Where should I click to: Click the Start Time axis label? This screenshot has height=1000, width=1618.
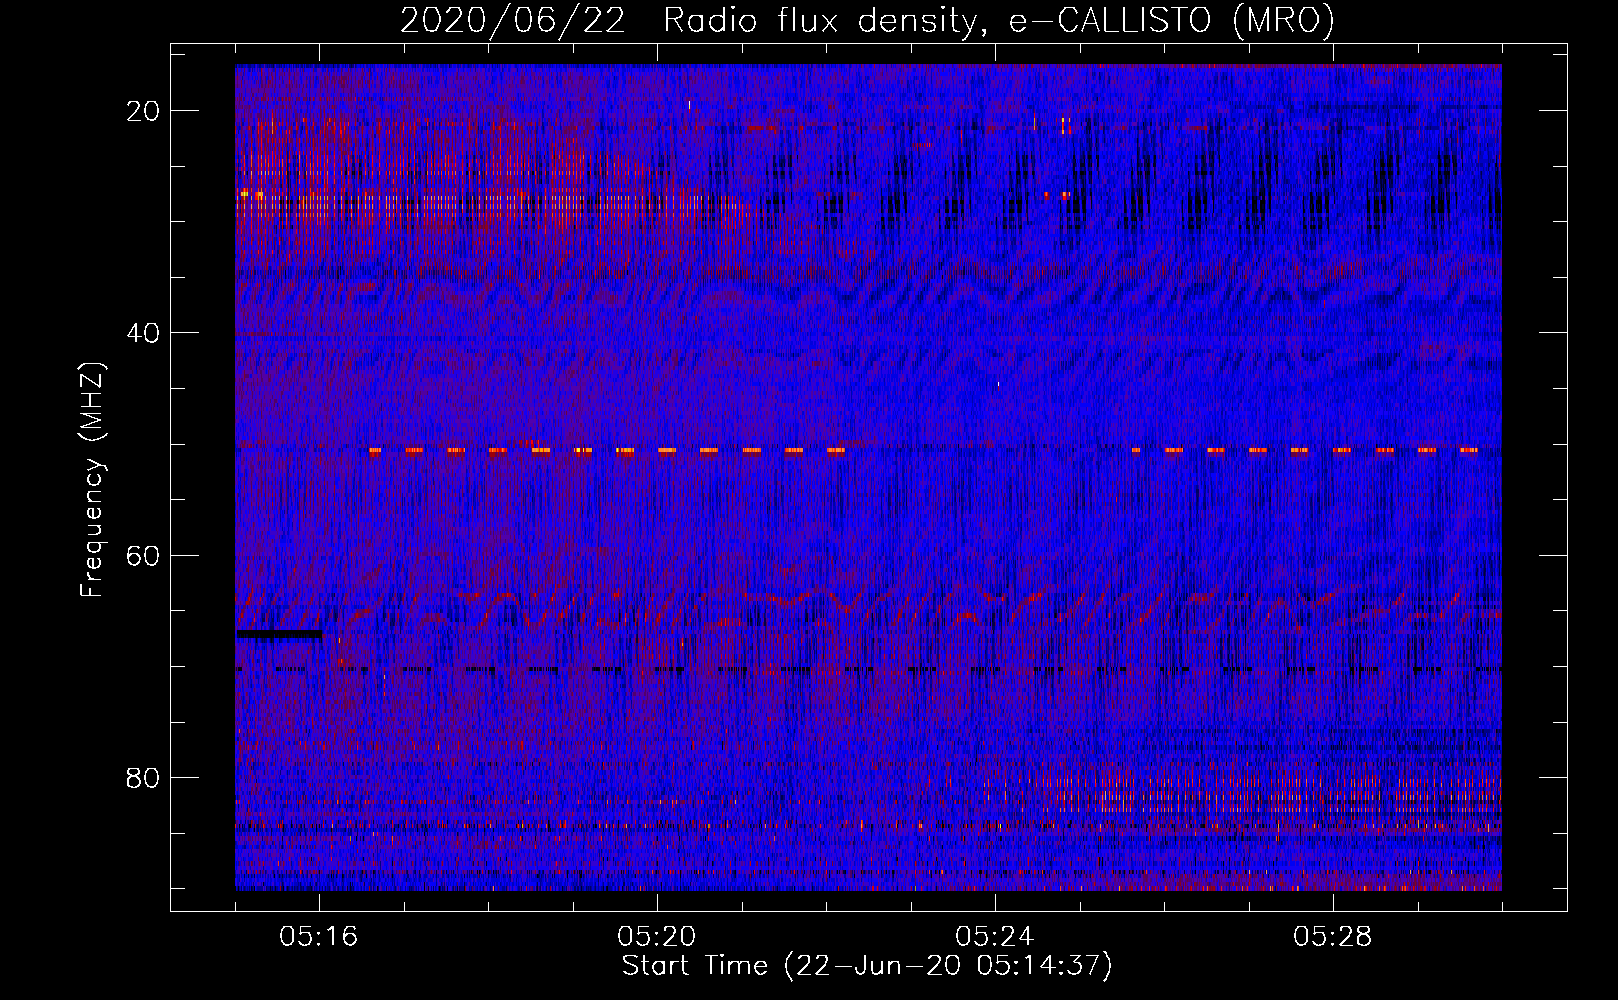pos(867,966)
